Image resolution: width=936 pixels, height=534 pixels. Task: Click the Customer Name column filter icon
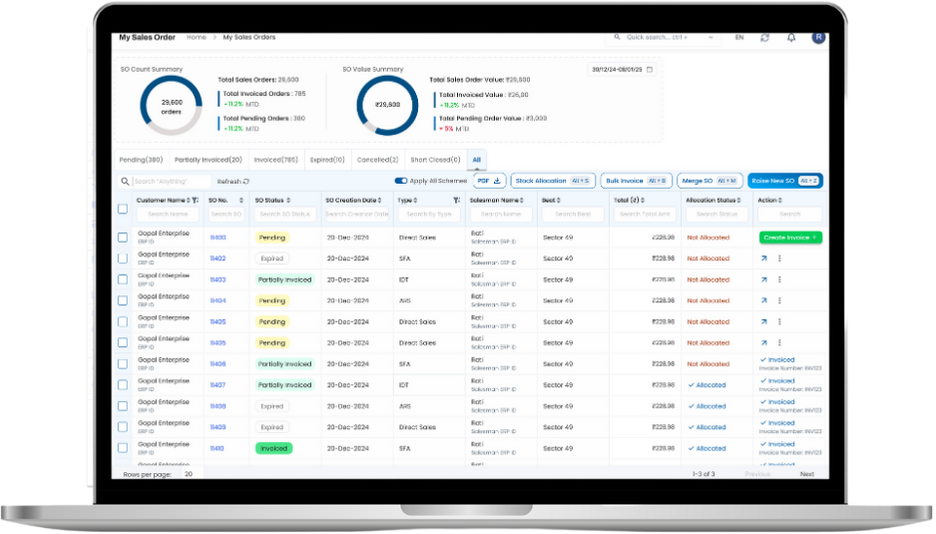(196, 200)
